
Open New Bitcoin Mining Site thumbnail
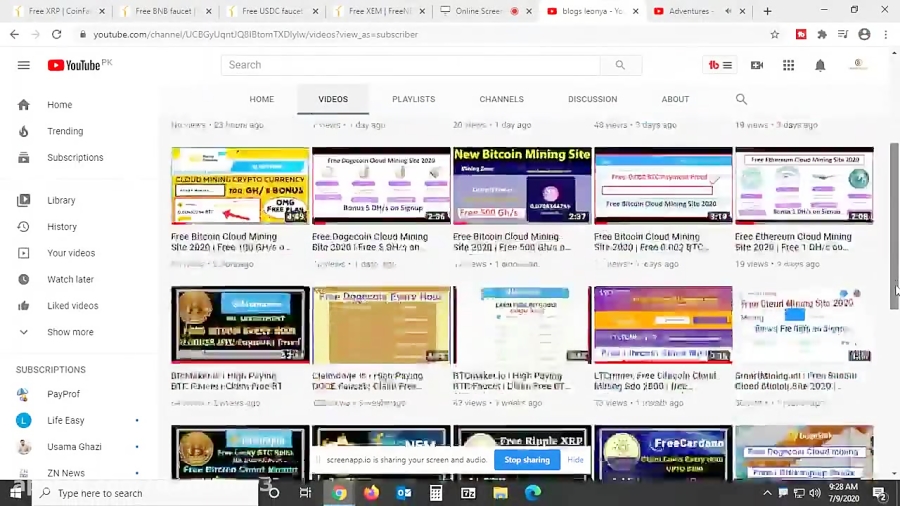coord(522,186)
